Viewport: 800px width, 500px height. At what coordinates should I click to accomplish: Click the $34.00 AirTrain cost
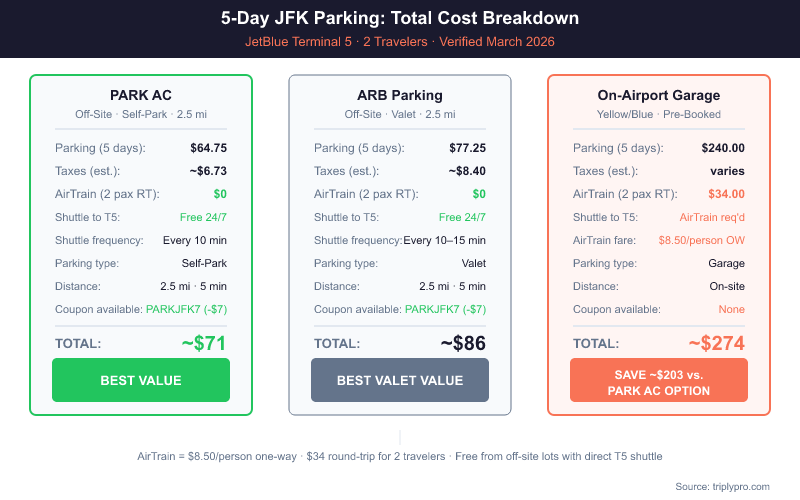pyautogui.click(x=725, y=194)
